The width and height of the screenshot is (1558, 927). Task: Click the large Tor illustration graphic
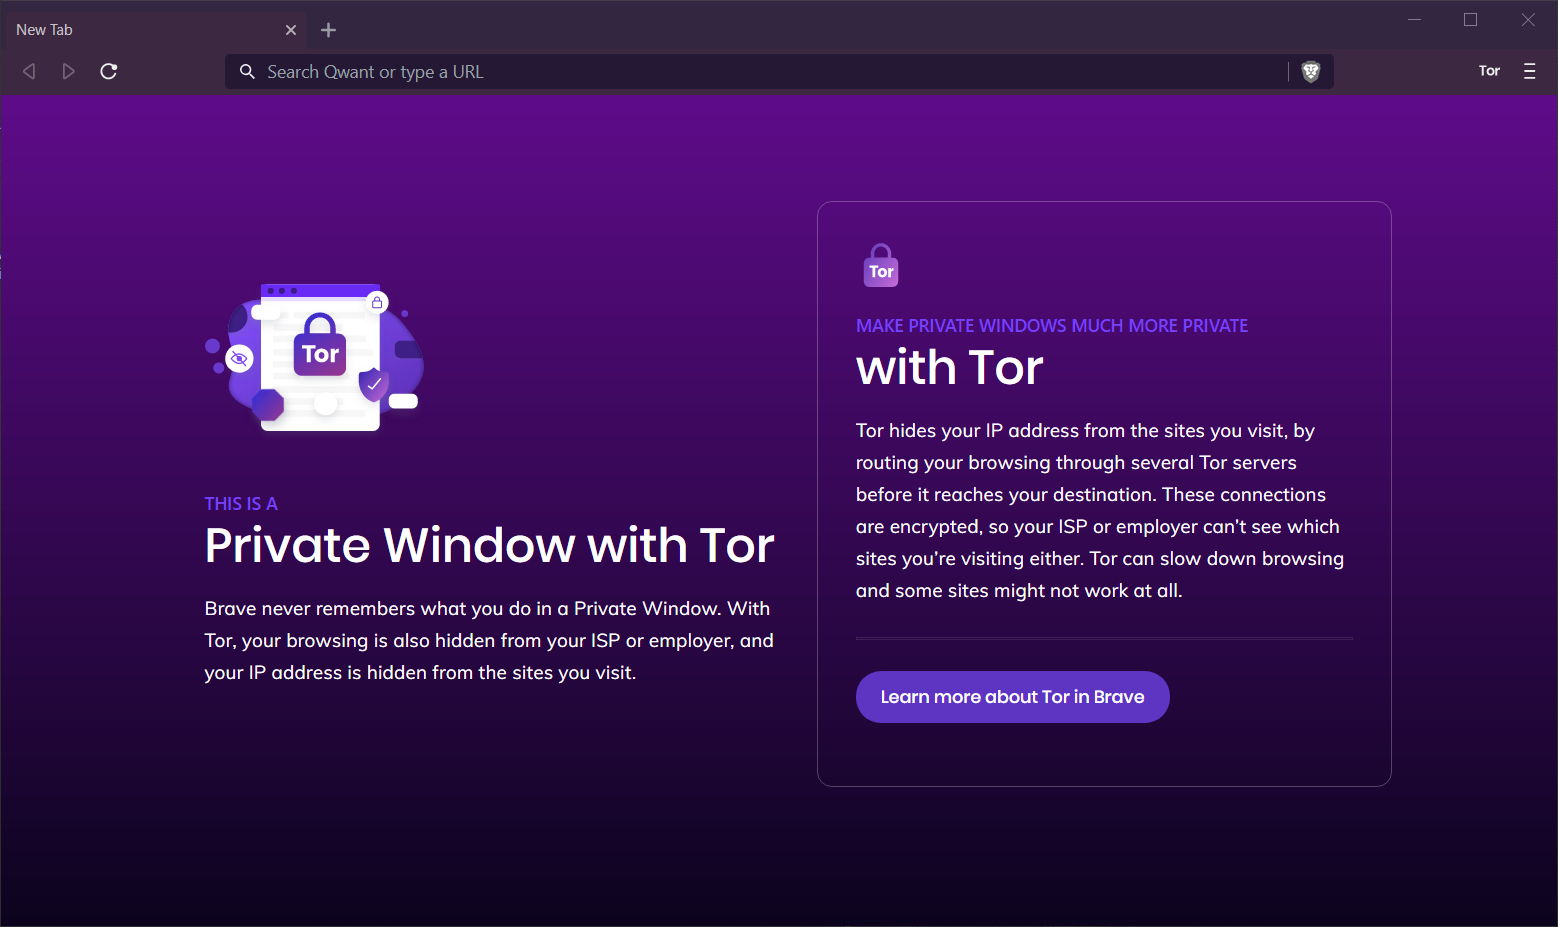316,357
